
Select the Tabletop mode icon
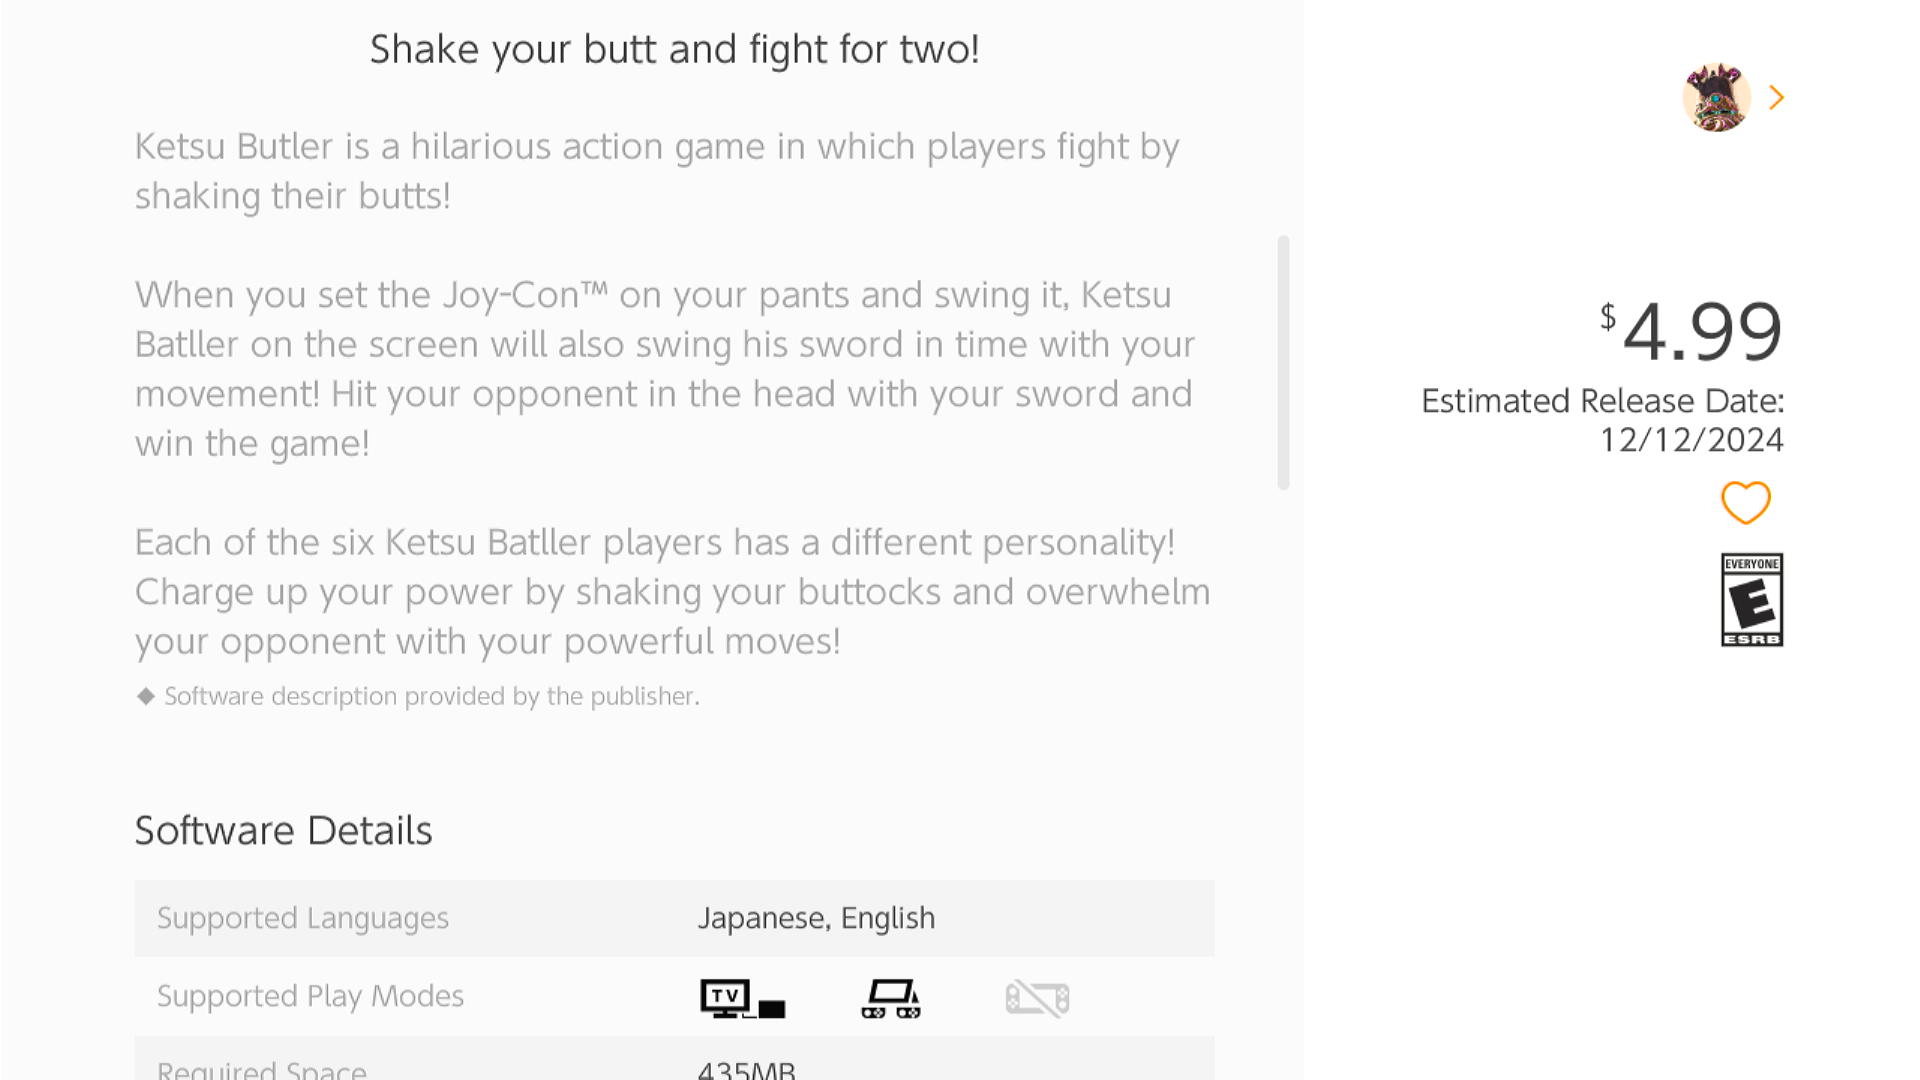890,998
